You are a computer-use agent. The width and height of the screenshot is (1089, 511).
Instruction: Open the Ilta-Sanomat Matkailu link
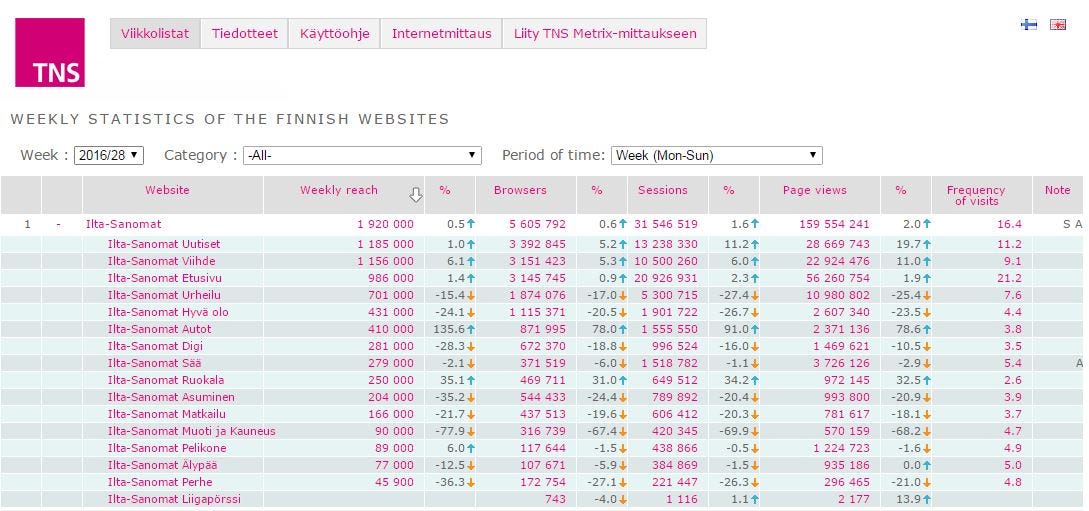[x=167, y=414]
